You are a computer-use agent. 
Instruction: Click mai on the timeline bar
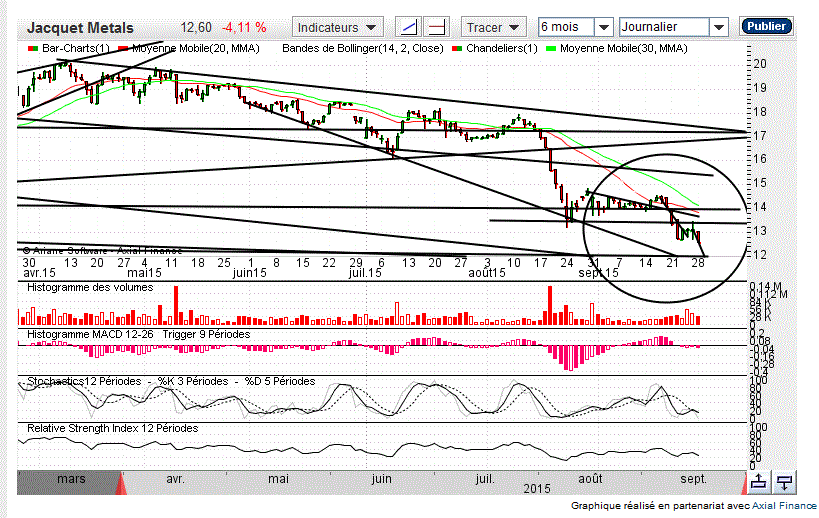[278, 479]
